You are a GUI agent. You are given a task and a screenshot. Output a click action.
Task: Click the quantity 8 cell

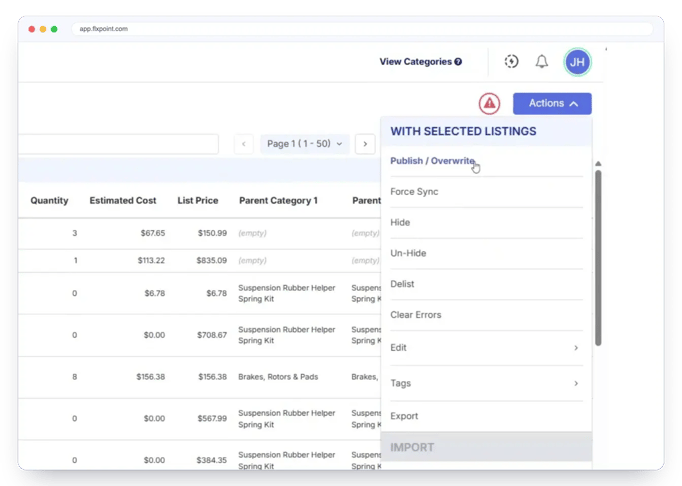tap(75, 377)
